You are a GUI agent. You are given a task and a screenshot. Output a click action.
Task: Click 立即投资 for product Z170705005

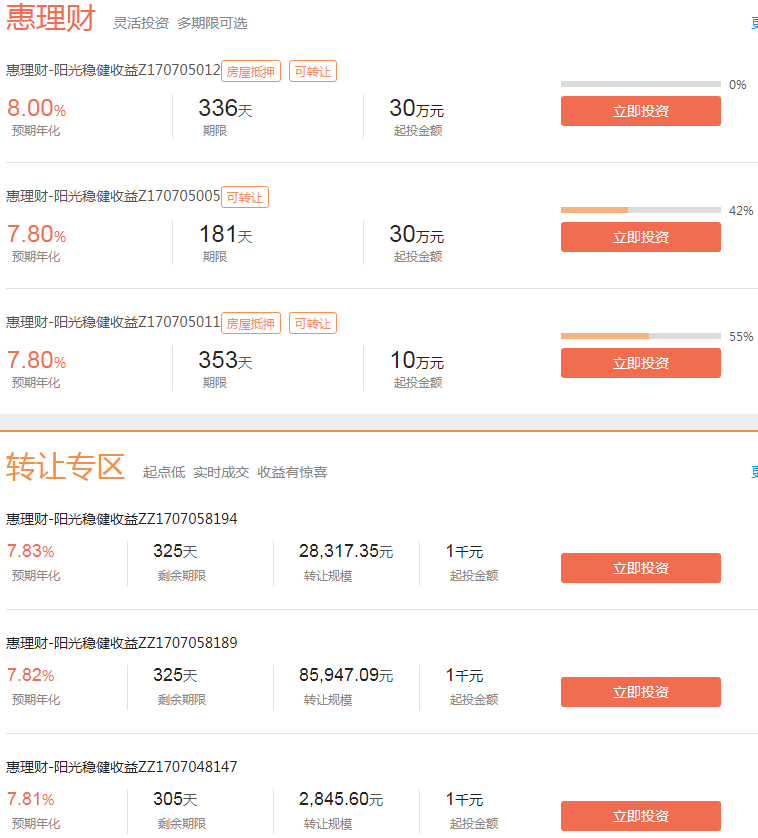(x=640, y=237)
